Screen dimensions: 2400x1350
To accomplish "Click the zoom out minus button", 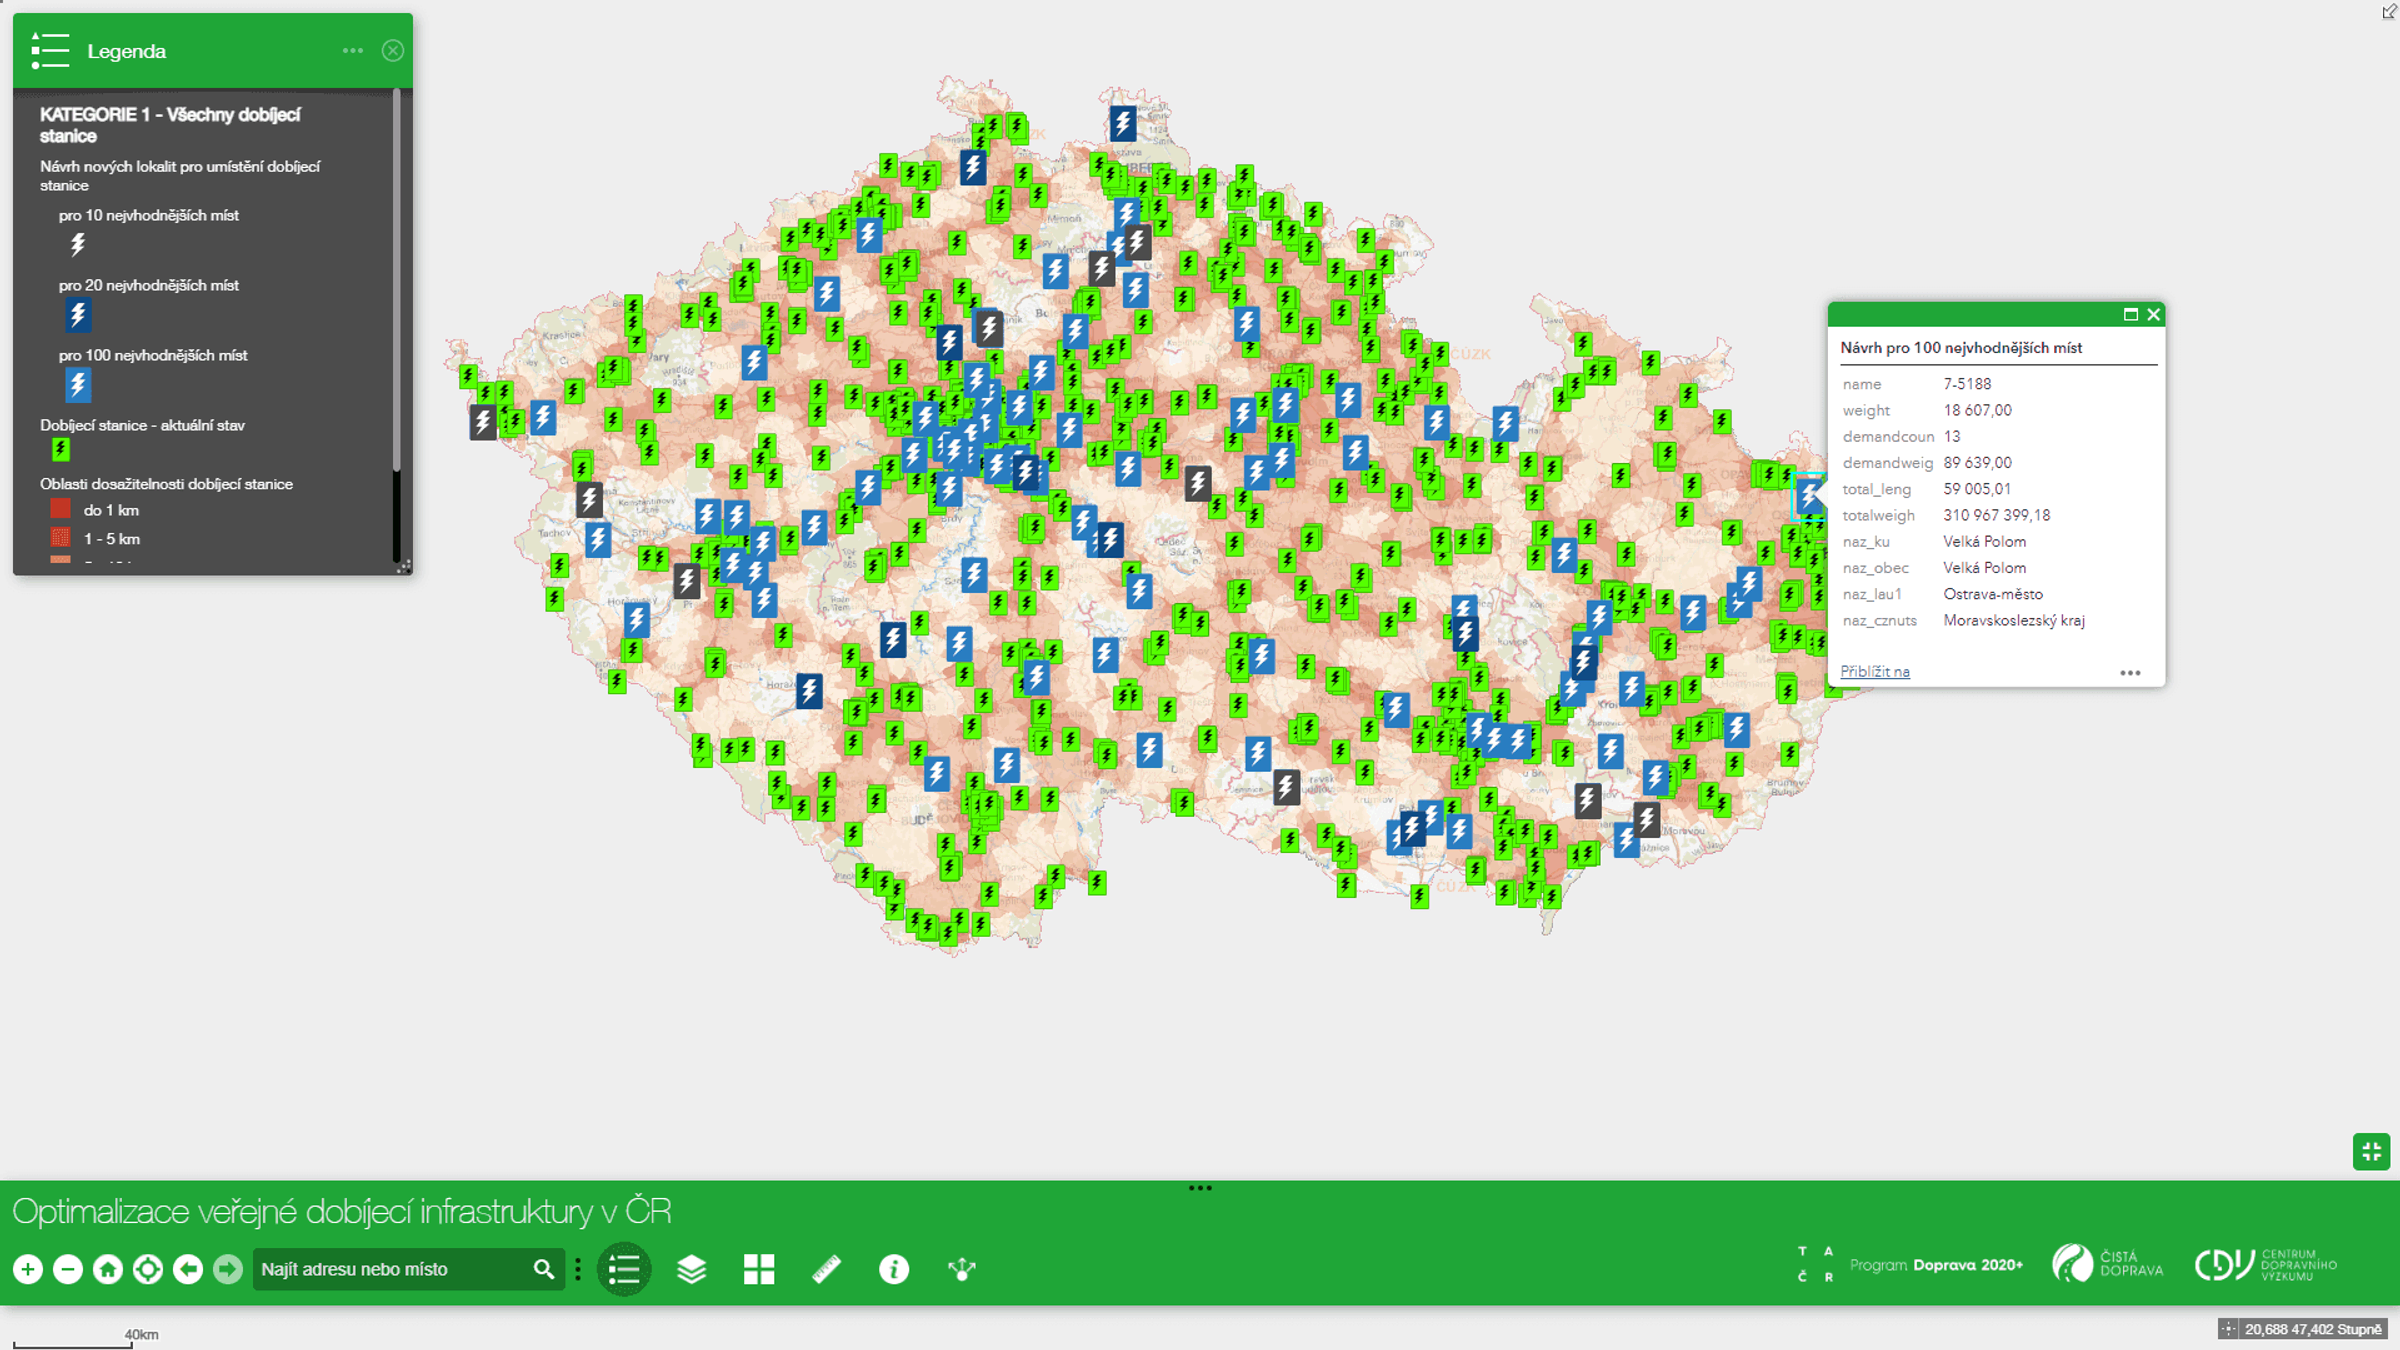I will click(x=68, y=1269).
